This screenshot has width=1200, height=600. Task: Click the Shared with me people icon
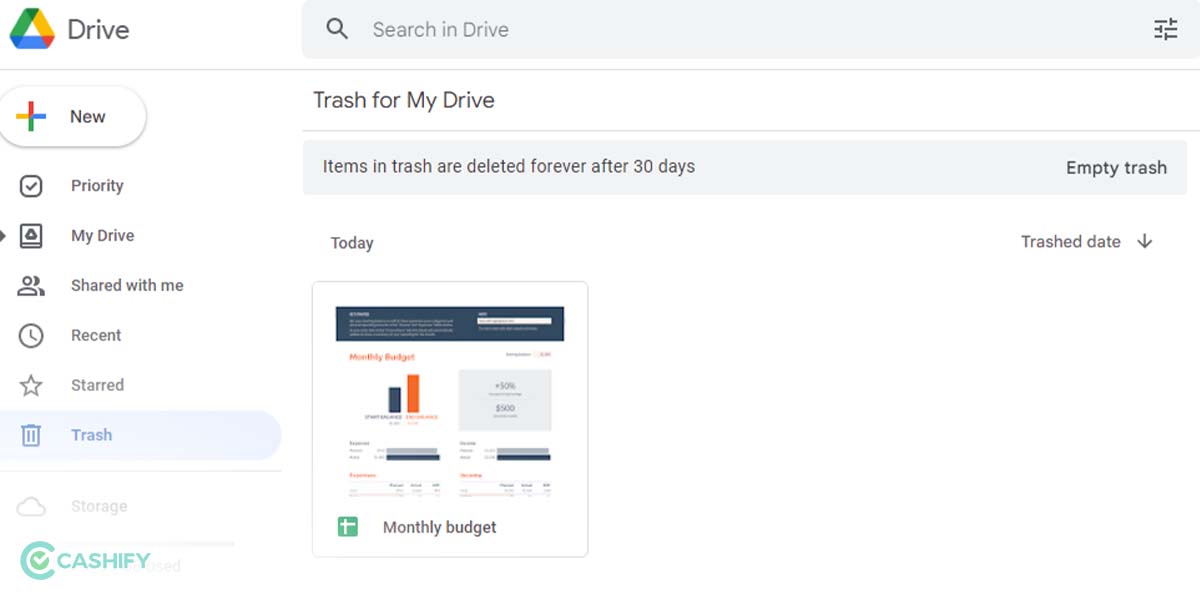click(33, 285)
